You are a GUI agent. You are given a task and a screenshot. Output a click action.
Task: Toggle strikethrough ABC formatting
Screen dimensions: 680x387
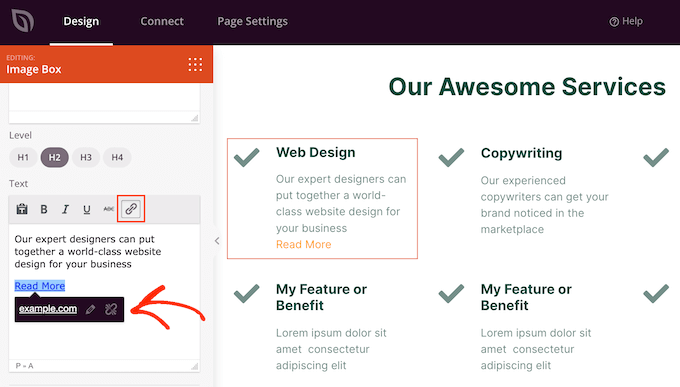pyautogui.click(x=108, y=209)
